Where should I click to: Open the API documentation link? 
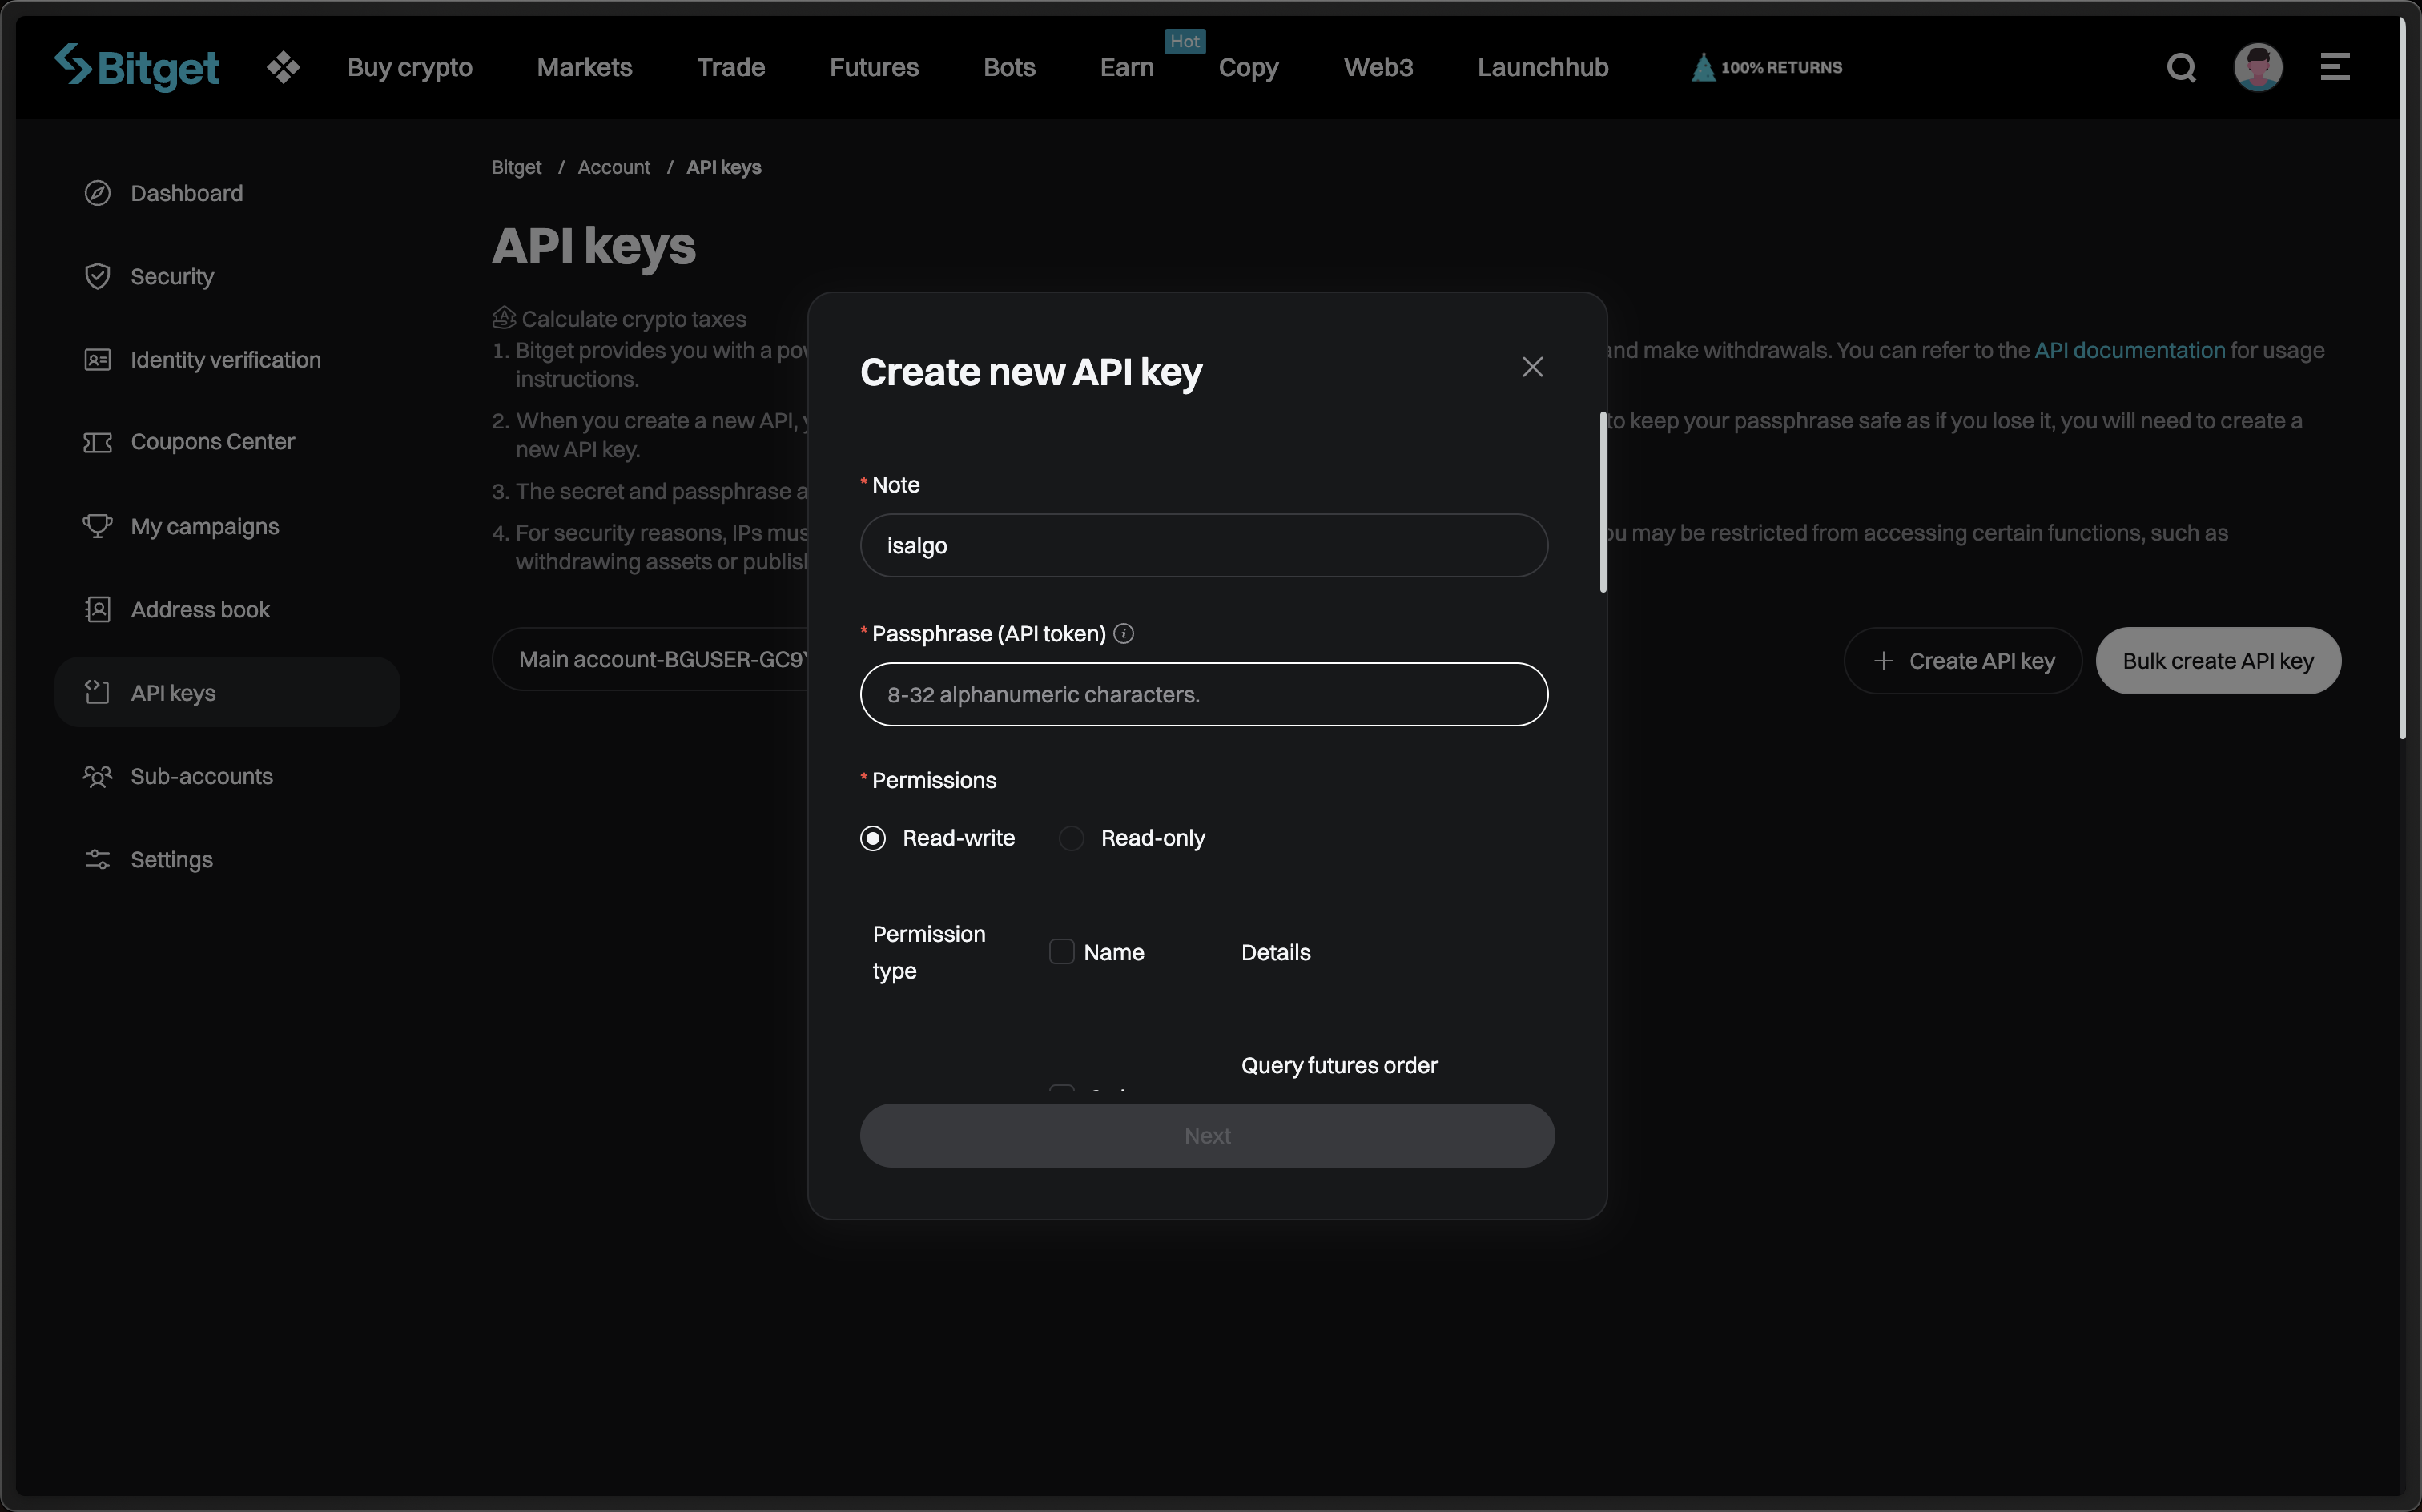pos(2129,350)
